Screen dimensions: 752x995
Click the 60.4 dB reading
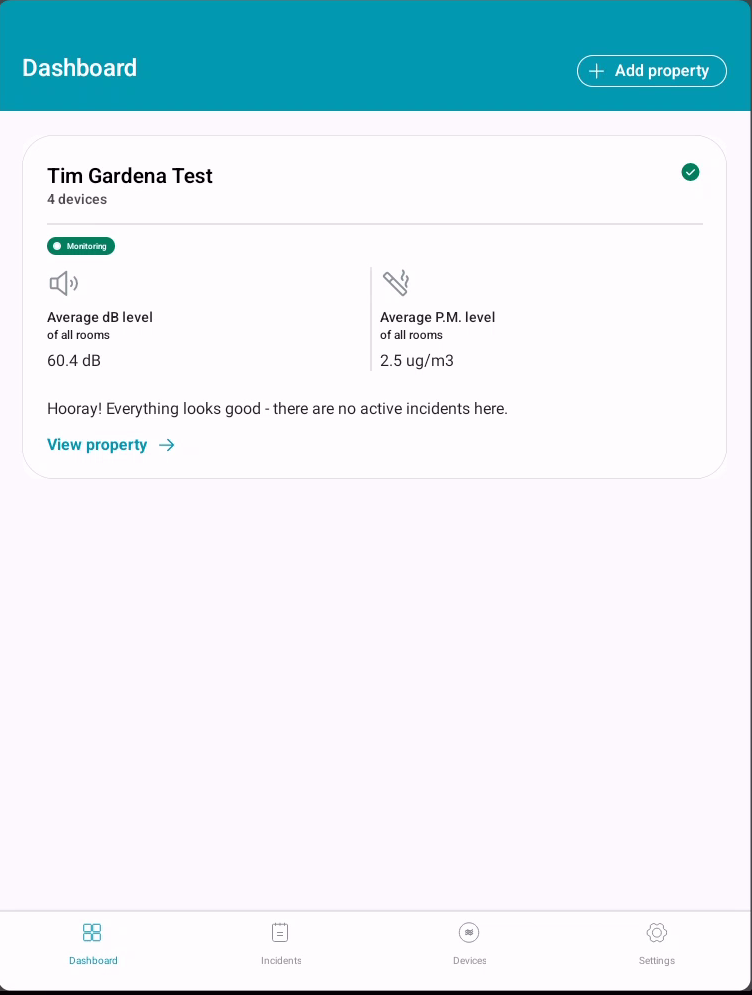tap(74, 361)
